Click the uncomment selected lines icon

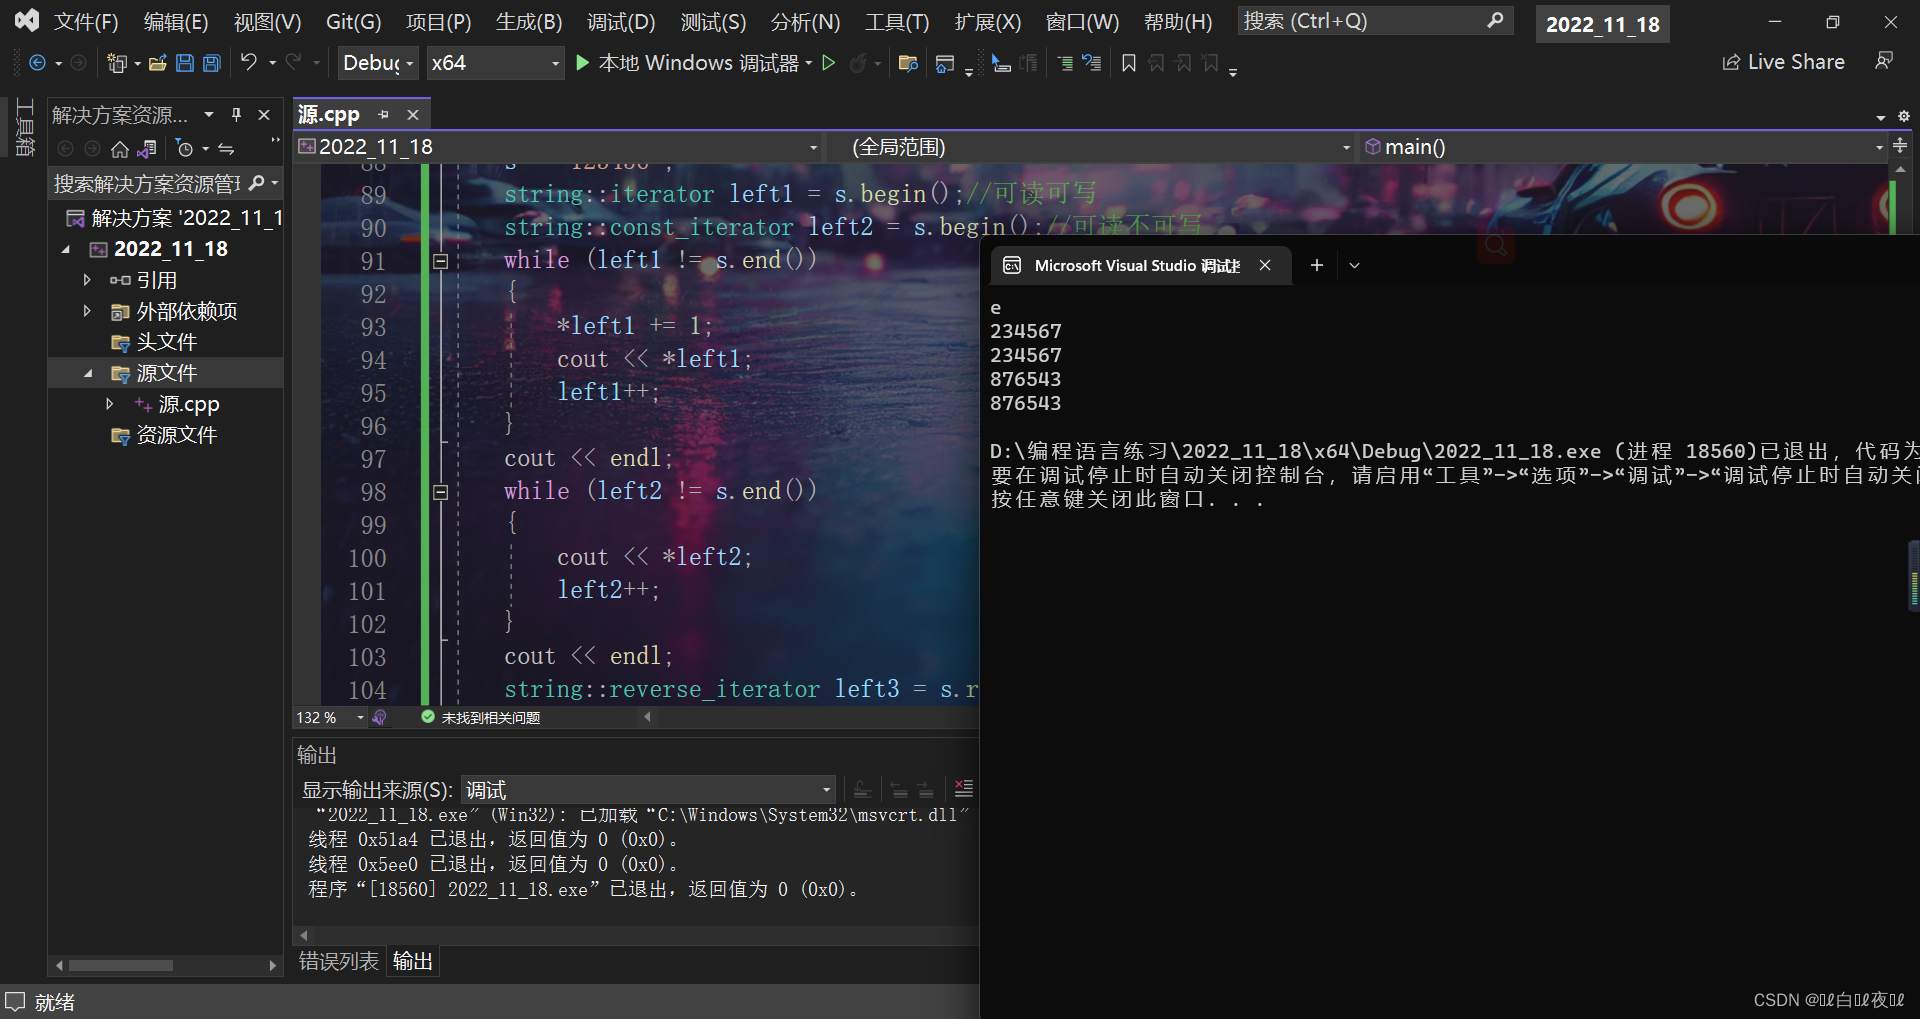pos(1092,63)
